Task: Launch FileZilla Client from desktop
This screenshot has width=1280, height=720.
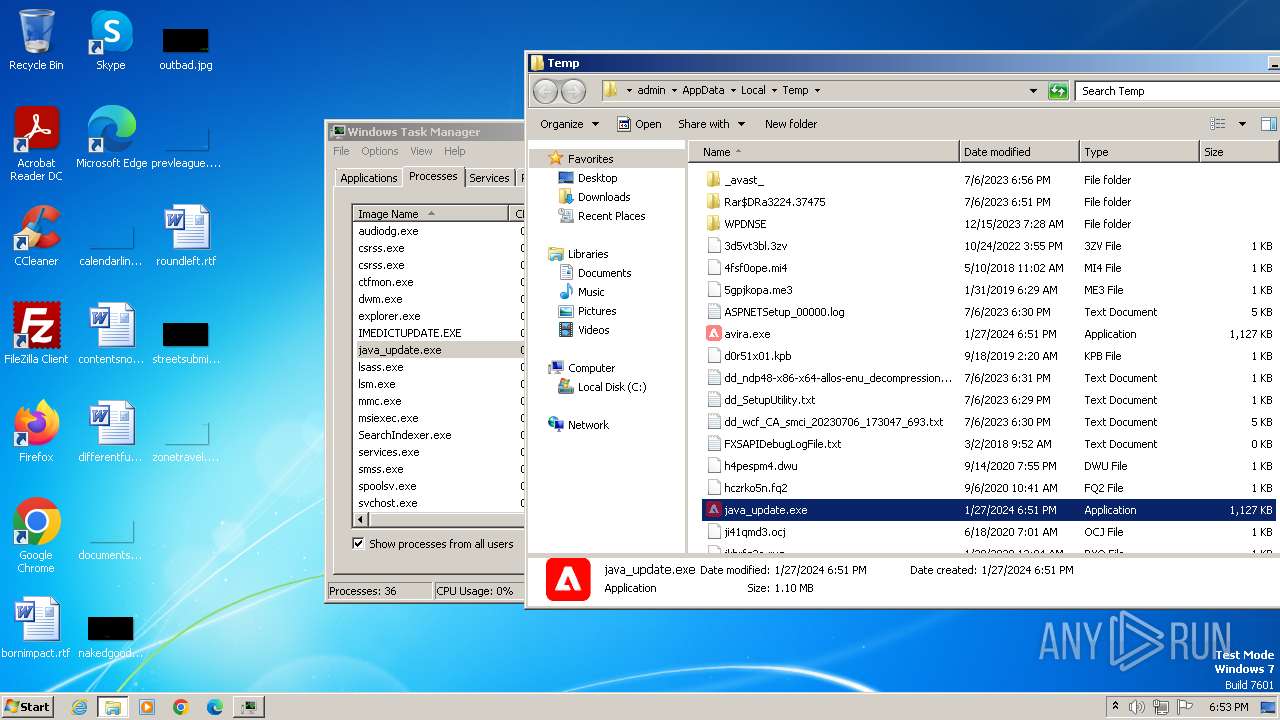Action: pyautogui.click(x=36, y=334)
